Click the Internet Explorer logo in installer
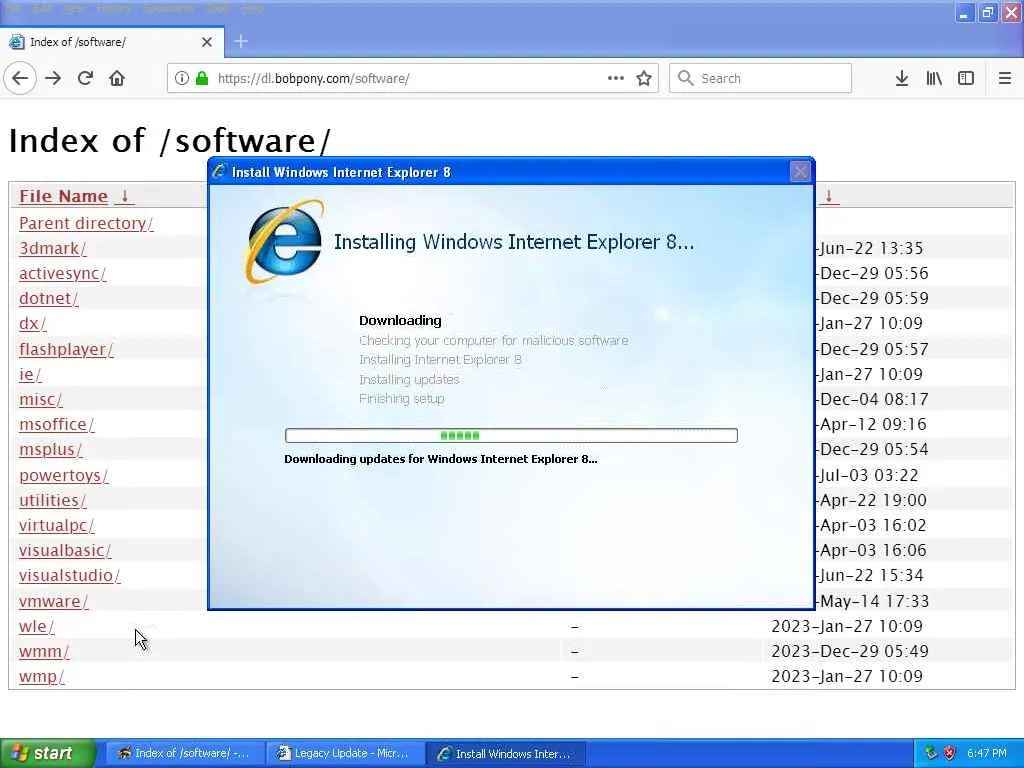 pyautogui.click(x=285, y=242)
